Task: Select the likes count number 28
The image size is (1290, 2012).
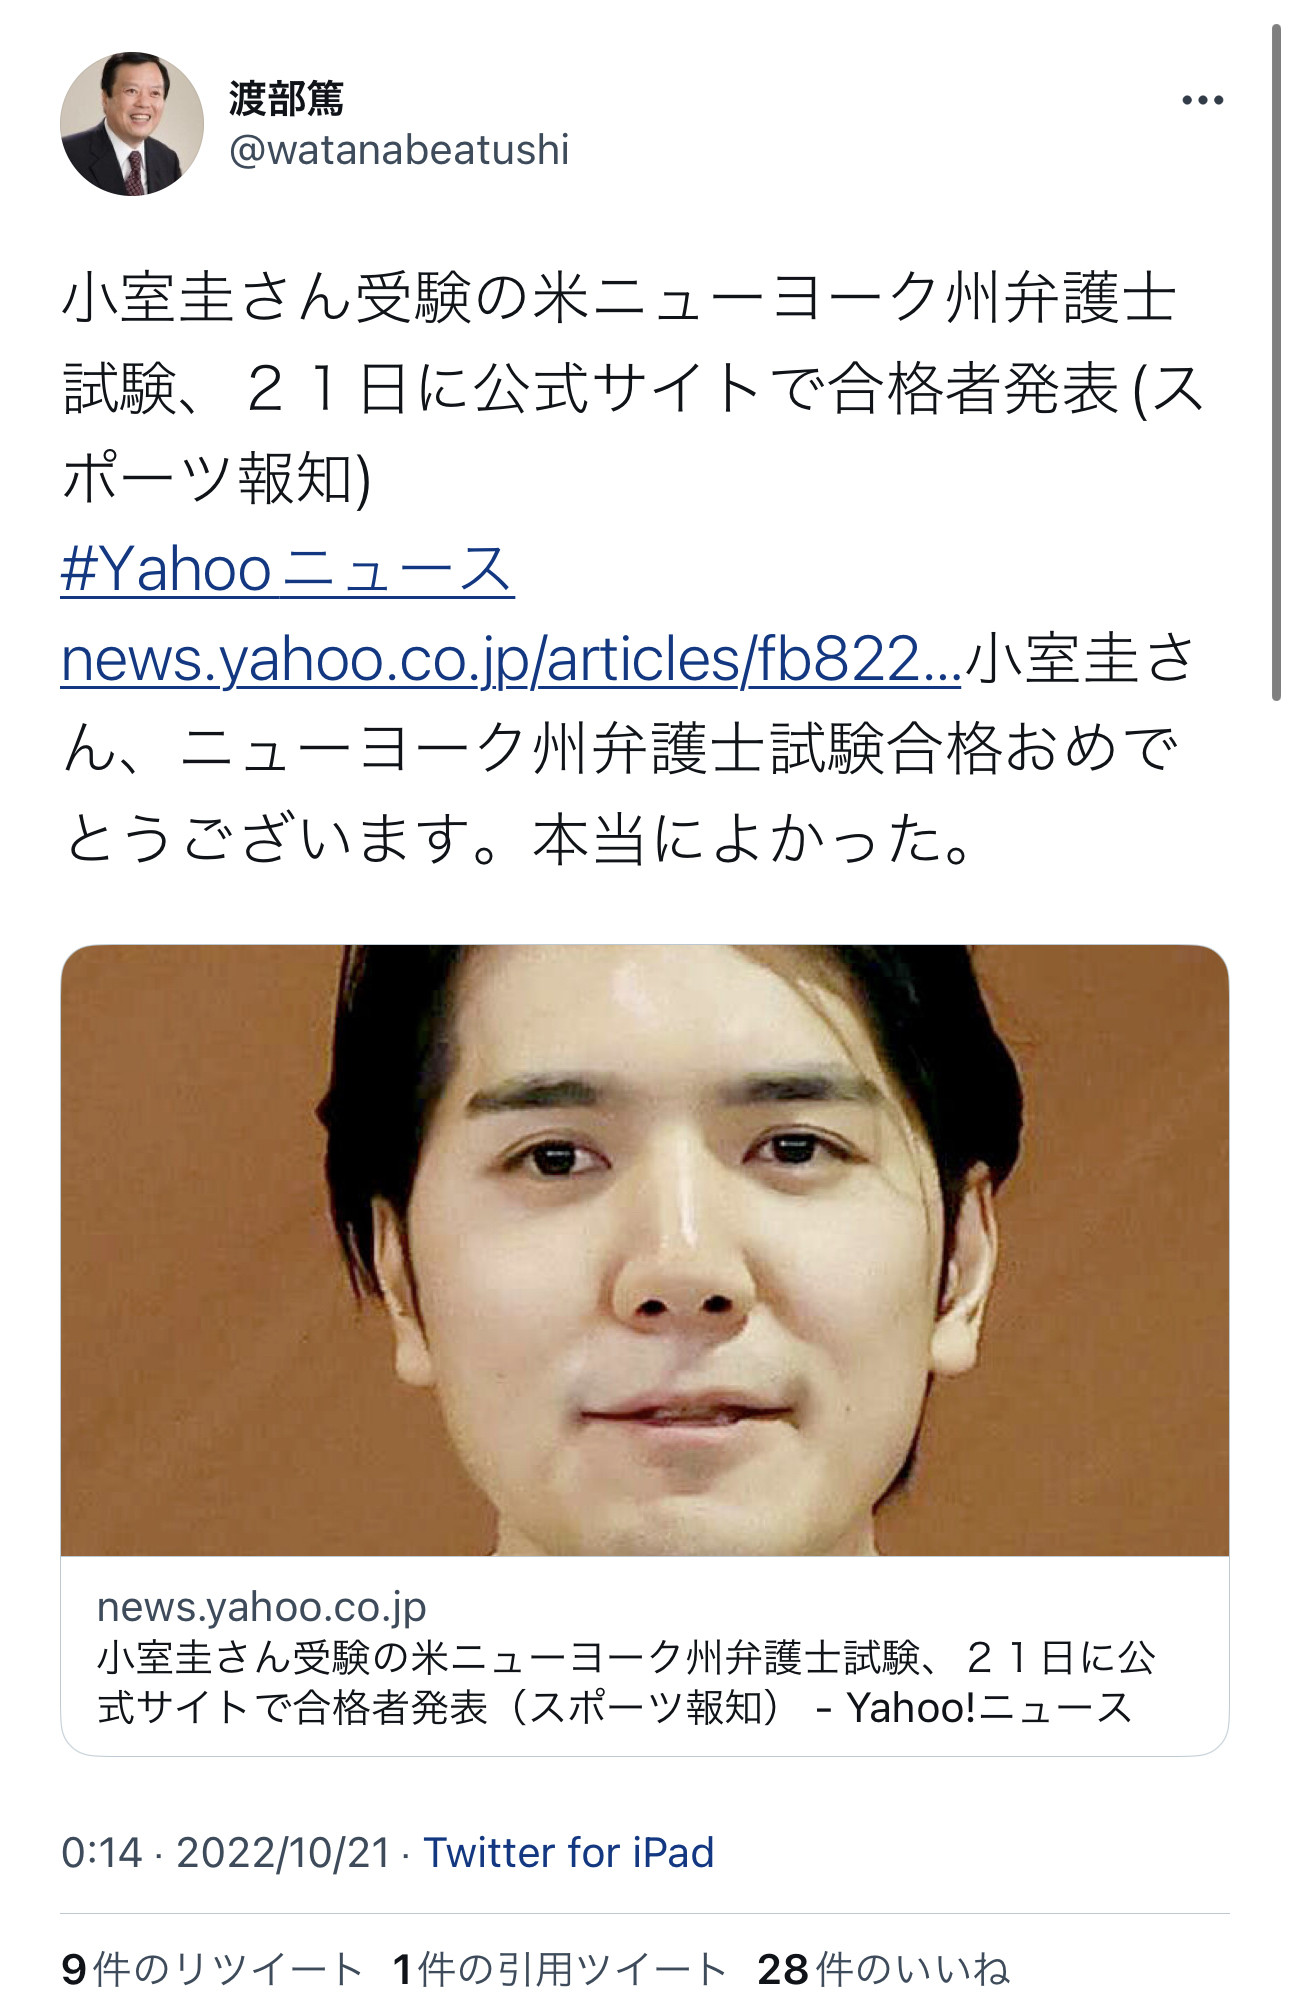Action: [x=783, y=1970]
